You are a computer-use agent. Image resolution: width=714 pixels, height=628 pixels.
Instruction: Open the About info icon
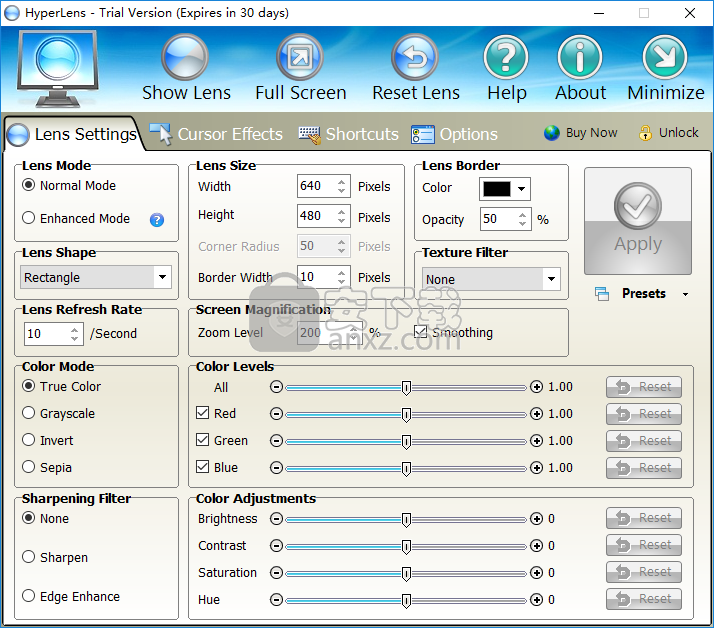(580, 57)
